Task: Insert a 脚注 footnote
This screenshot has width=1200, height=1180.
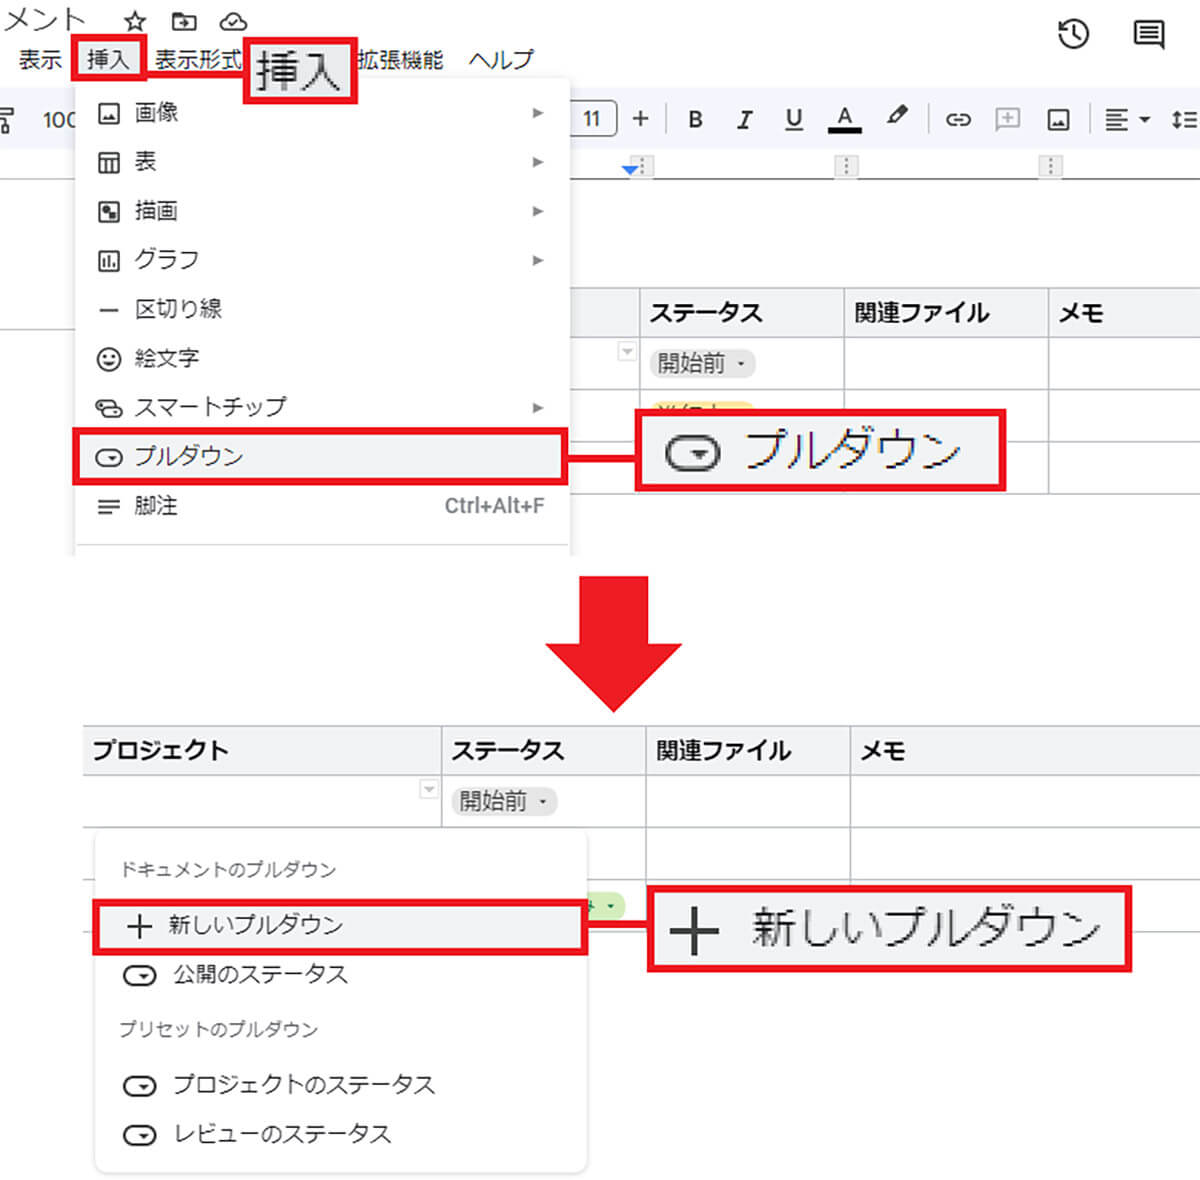Action: coord(322,506)
